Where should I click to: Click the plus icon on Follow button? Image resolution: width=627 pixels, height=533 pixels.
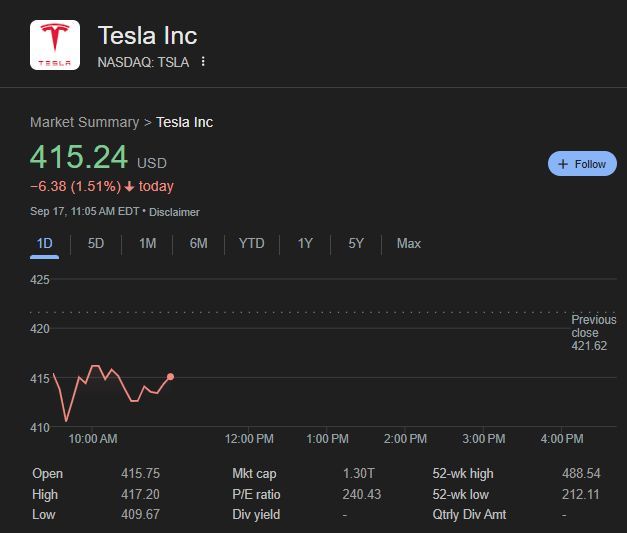[563, 164]
